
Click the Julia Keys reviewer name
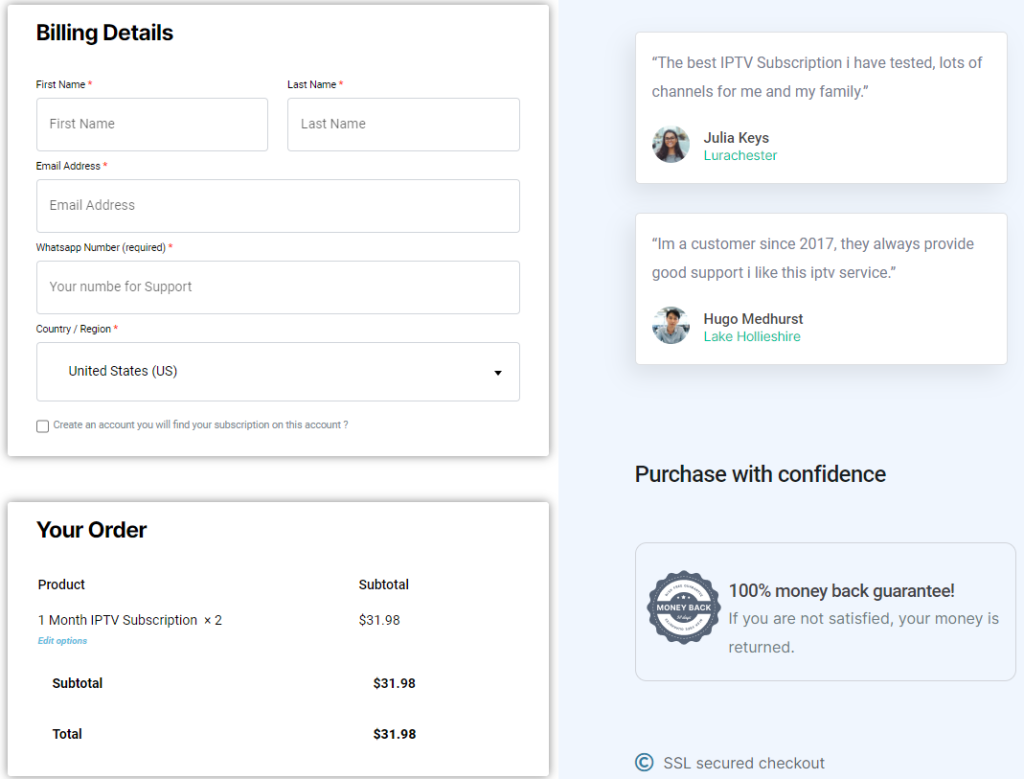[x=736, y=138]
